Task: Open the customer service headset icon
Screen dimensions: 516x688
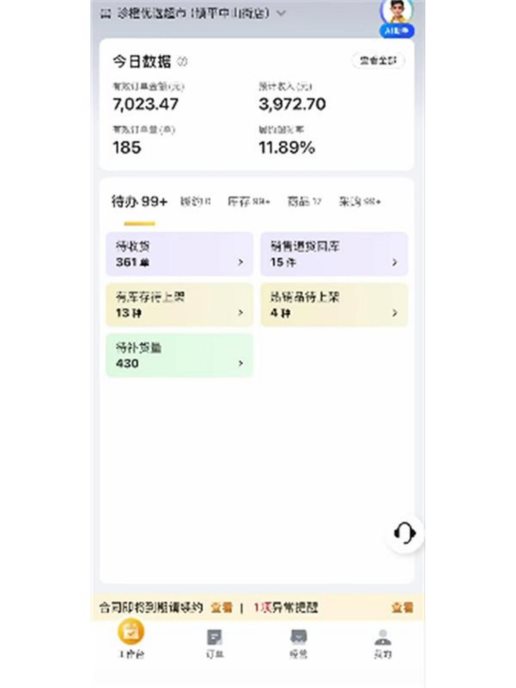Action: tap(405, 533)
